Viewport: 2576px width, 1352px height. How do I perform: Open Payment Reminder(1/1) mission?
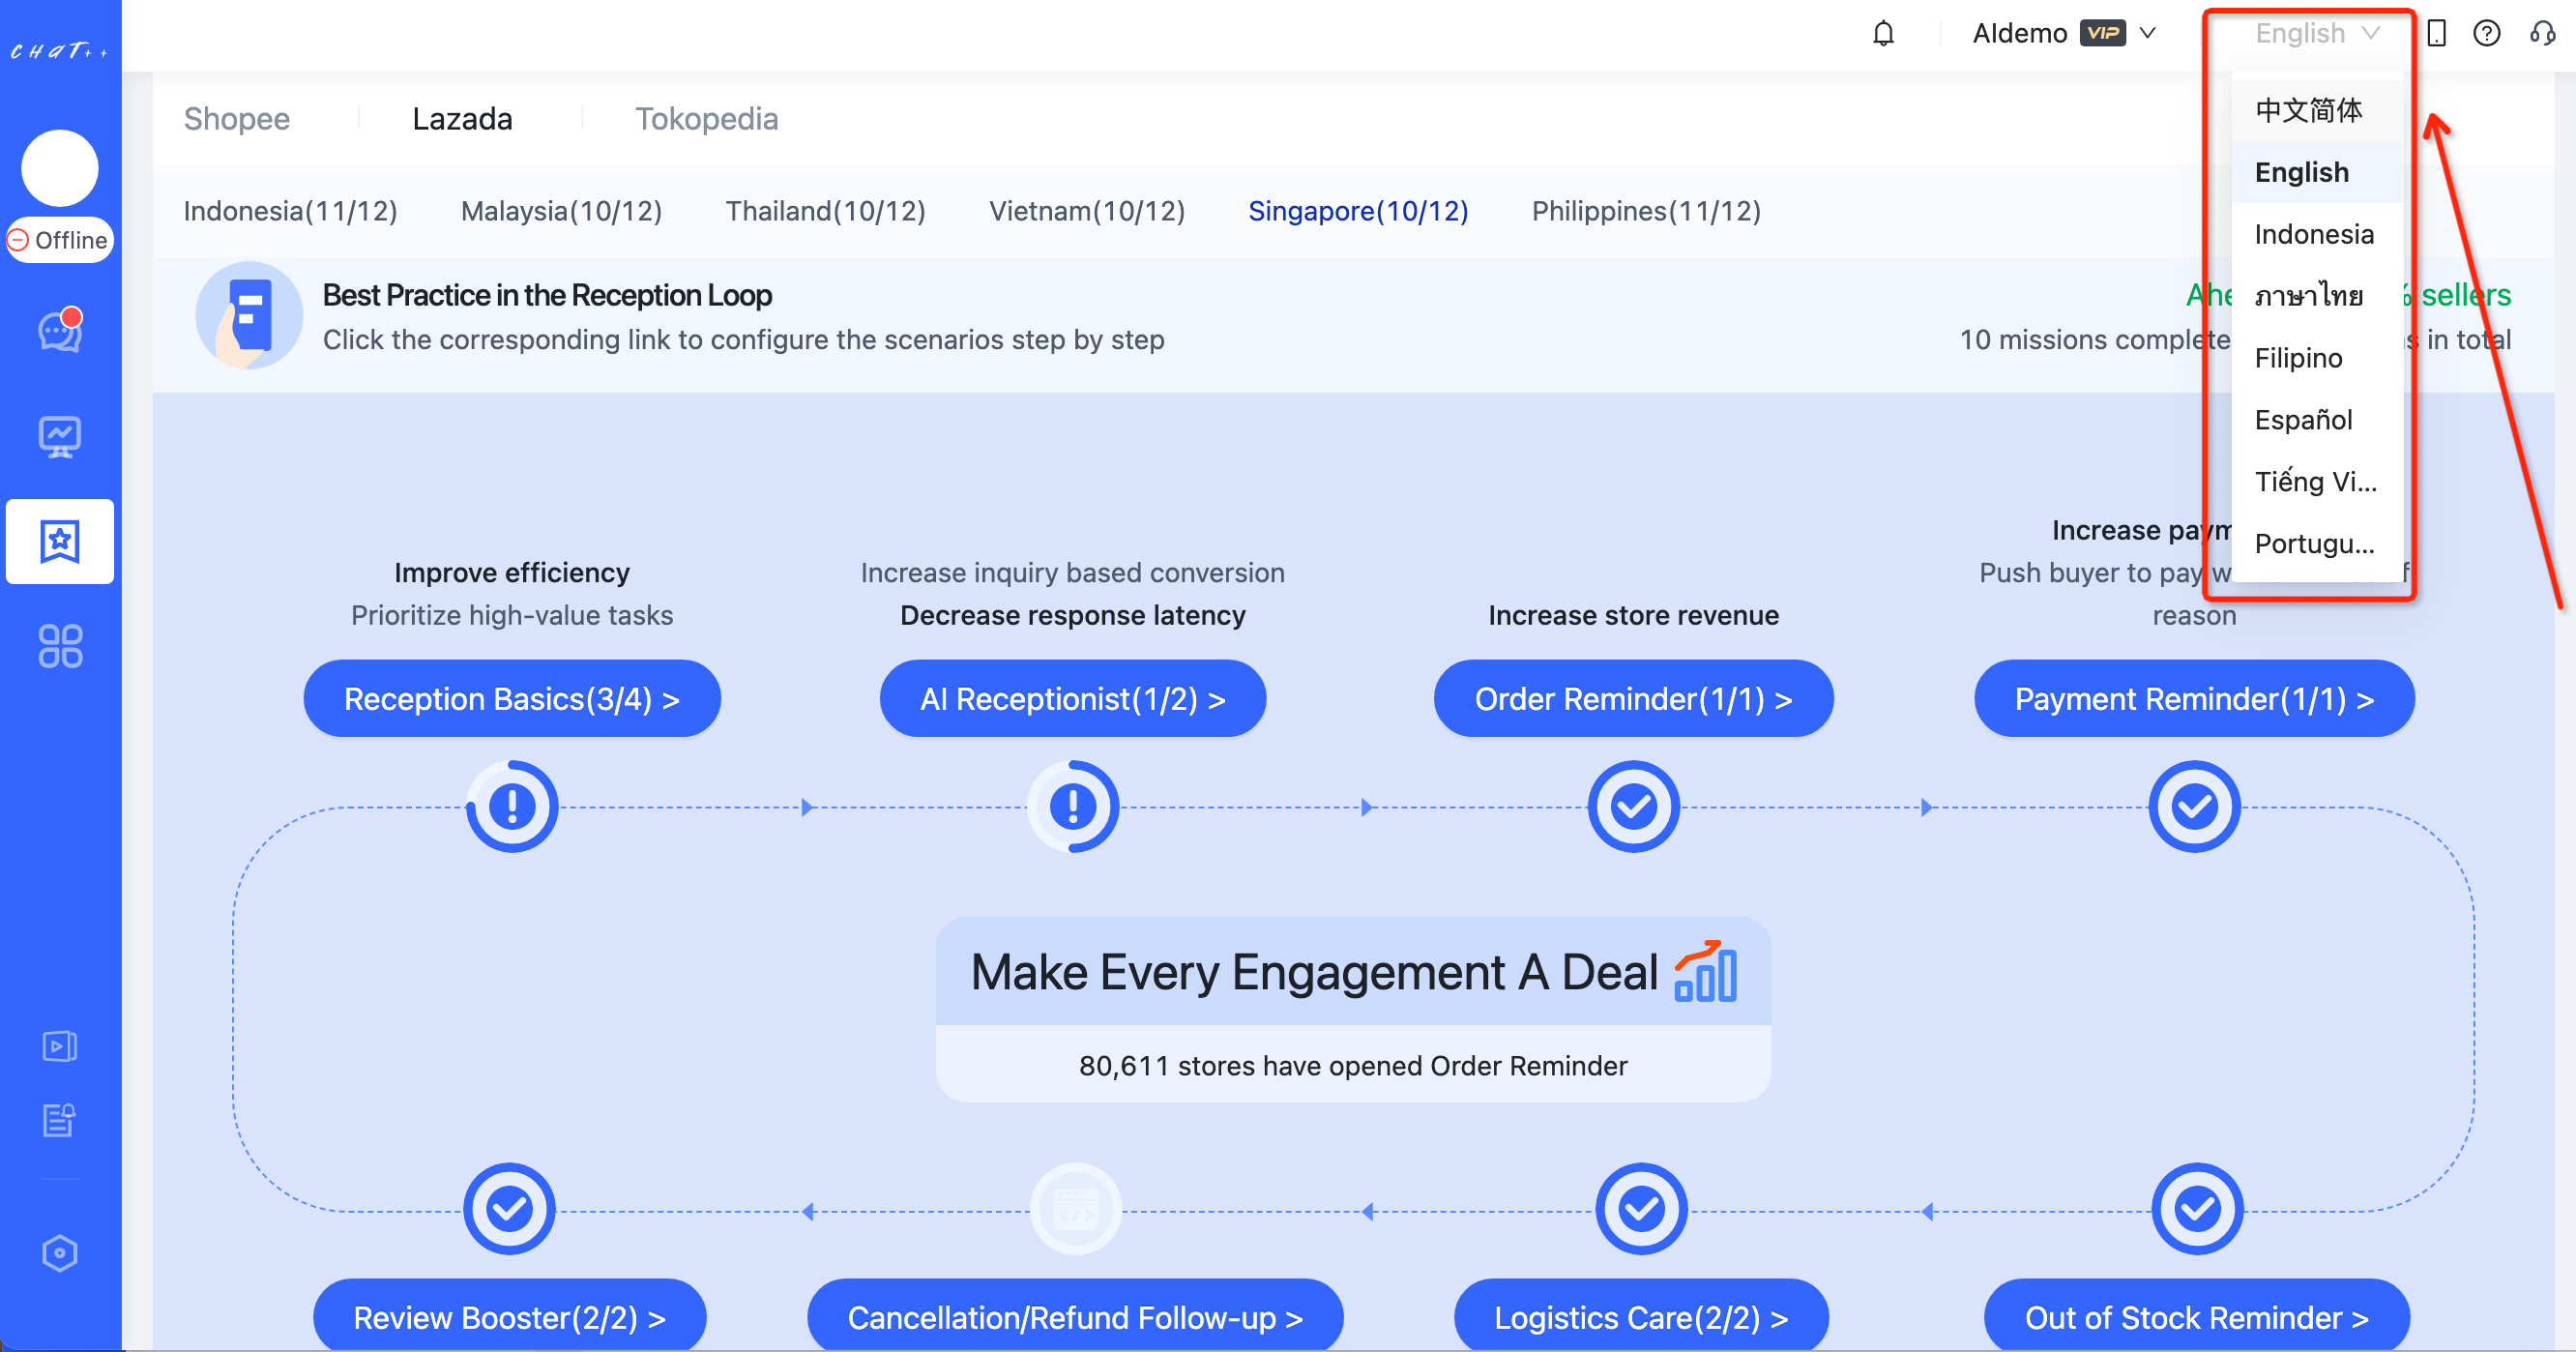pos(2193,699)
